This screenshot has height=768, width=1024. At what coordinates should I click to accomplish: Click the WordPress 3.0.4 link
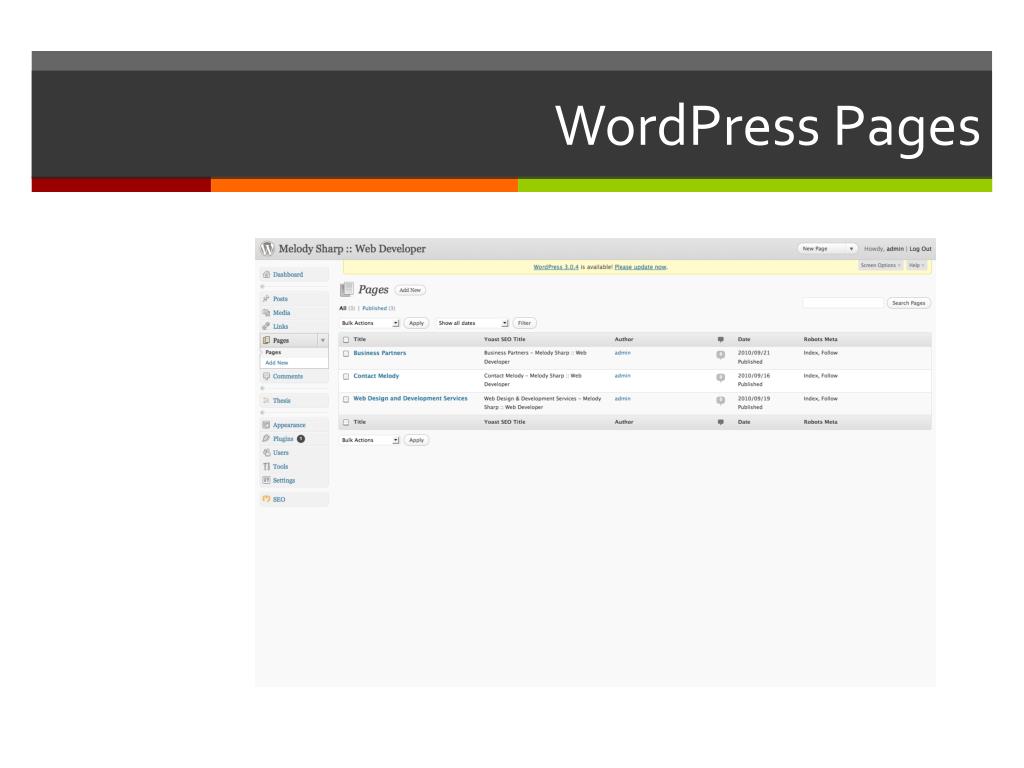(x=556, y=267)
